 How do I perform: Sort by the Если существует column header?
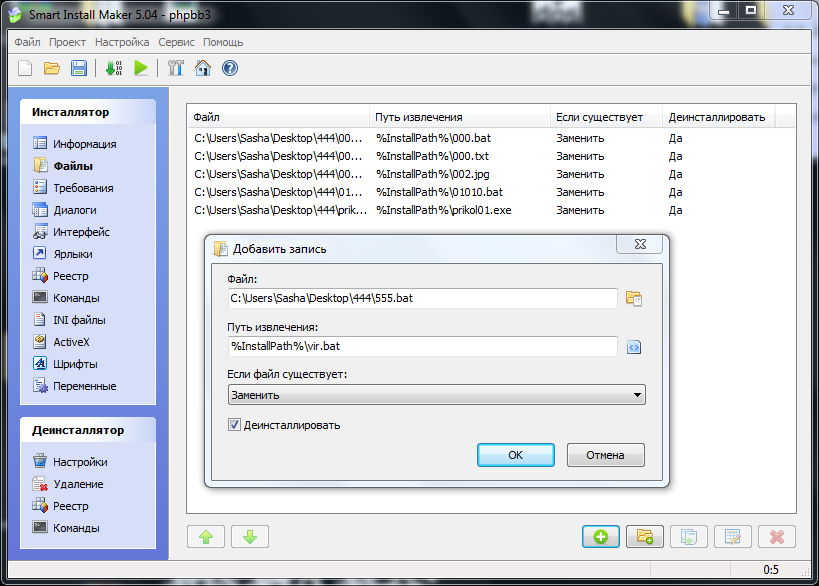click(606, 117)
